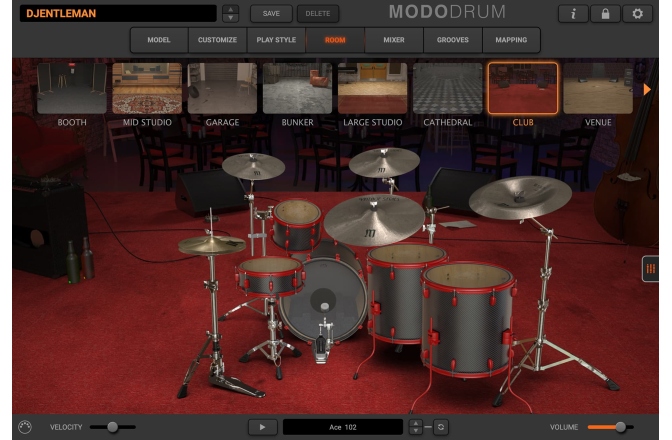Image resolution: width=672 pixels, height=440 pixels.
Task: Open the DJENTLEMAN preset name field
Action: point(114,14)
